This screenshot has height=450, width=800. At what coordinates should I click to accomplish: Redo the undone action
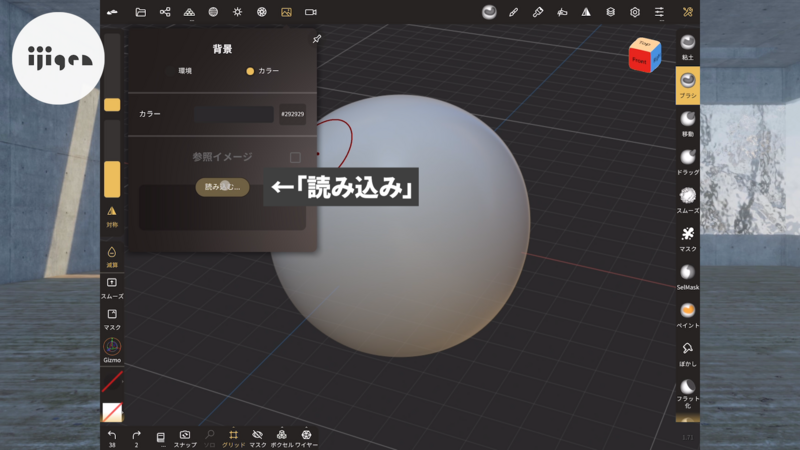click(136, 438)
